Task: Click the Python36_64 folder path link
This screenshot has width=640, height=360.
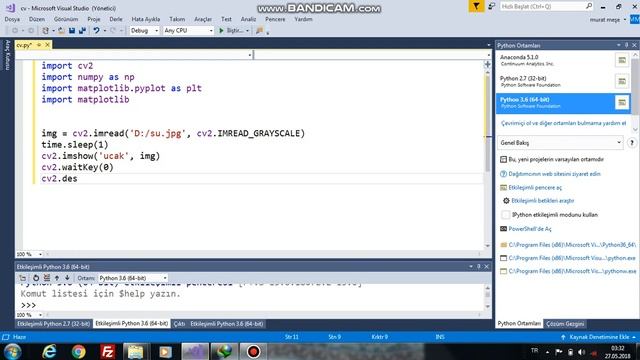Action: coord(572,245)
